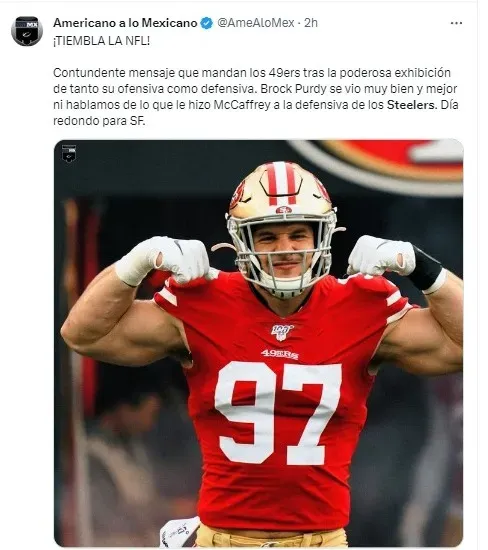Click the white towel at the waist
This screenshot has height=550, width=488.
coord(179,533)
